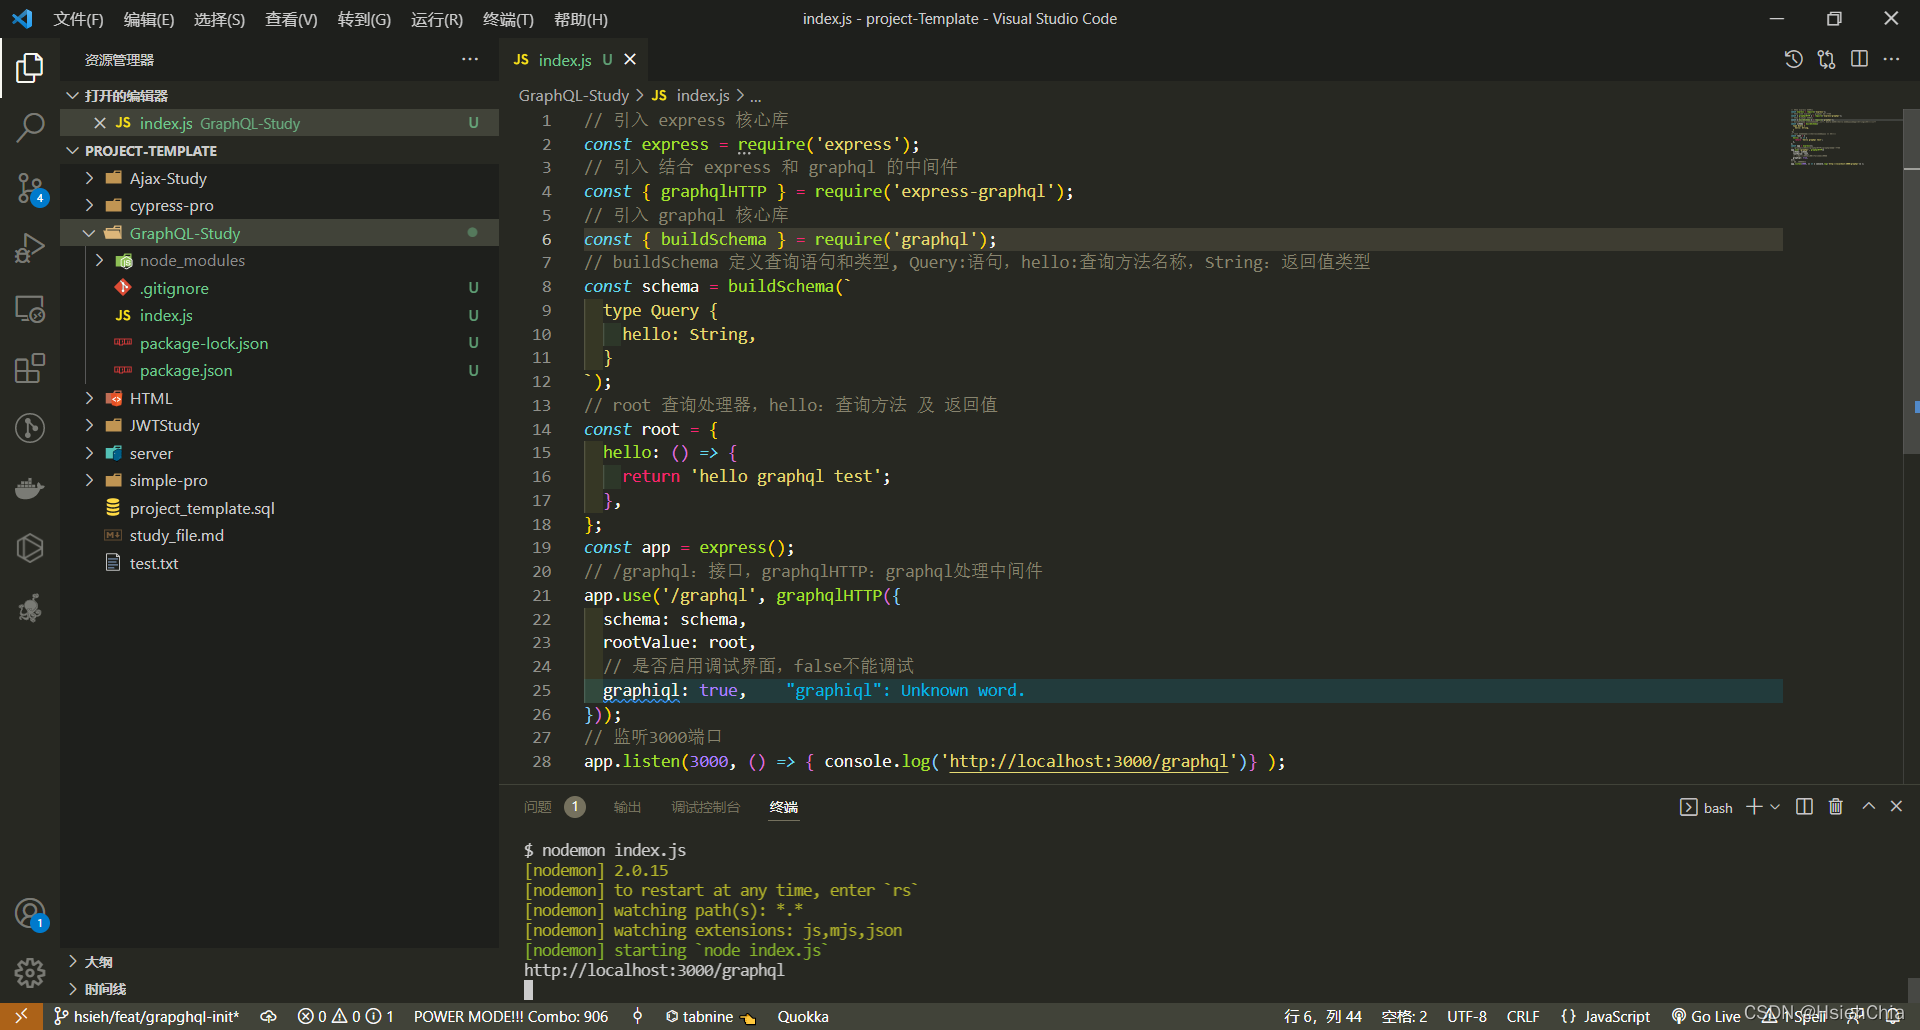Screen dimensions: 1920x1030
Task: Click UTF-8 encoding selector
Action: 1467,1016
